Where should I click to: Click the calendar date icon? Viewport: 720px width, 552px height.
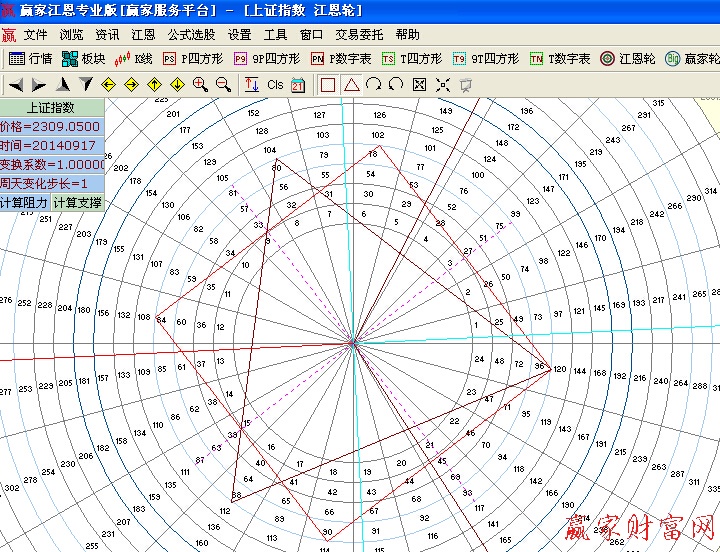pyautogui.click(x=298, y=85)
